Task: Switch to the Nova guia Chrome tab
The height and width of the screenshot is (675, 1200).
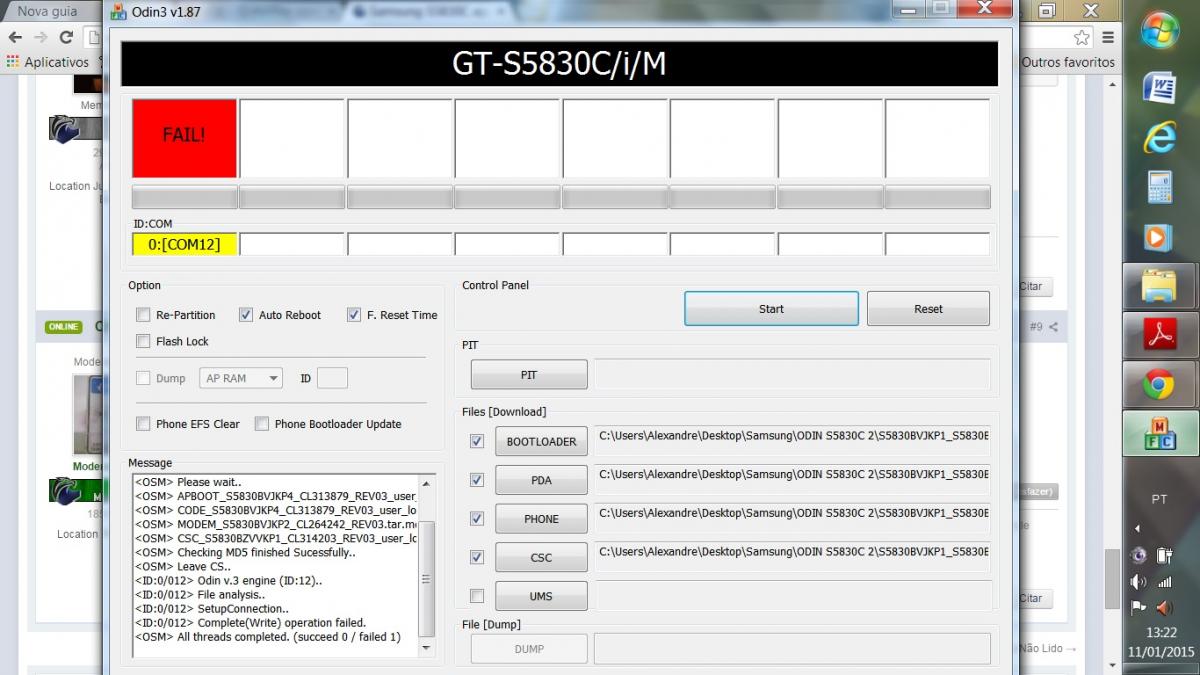Action: tap(50, 11)
